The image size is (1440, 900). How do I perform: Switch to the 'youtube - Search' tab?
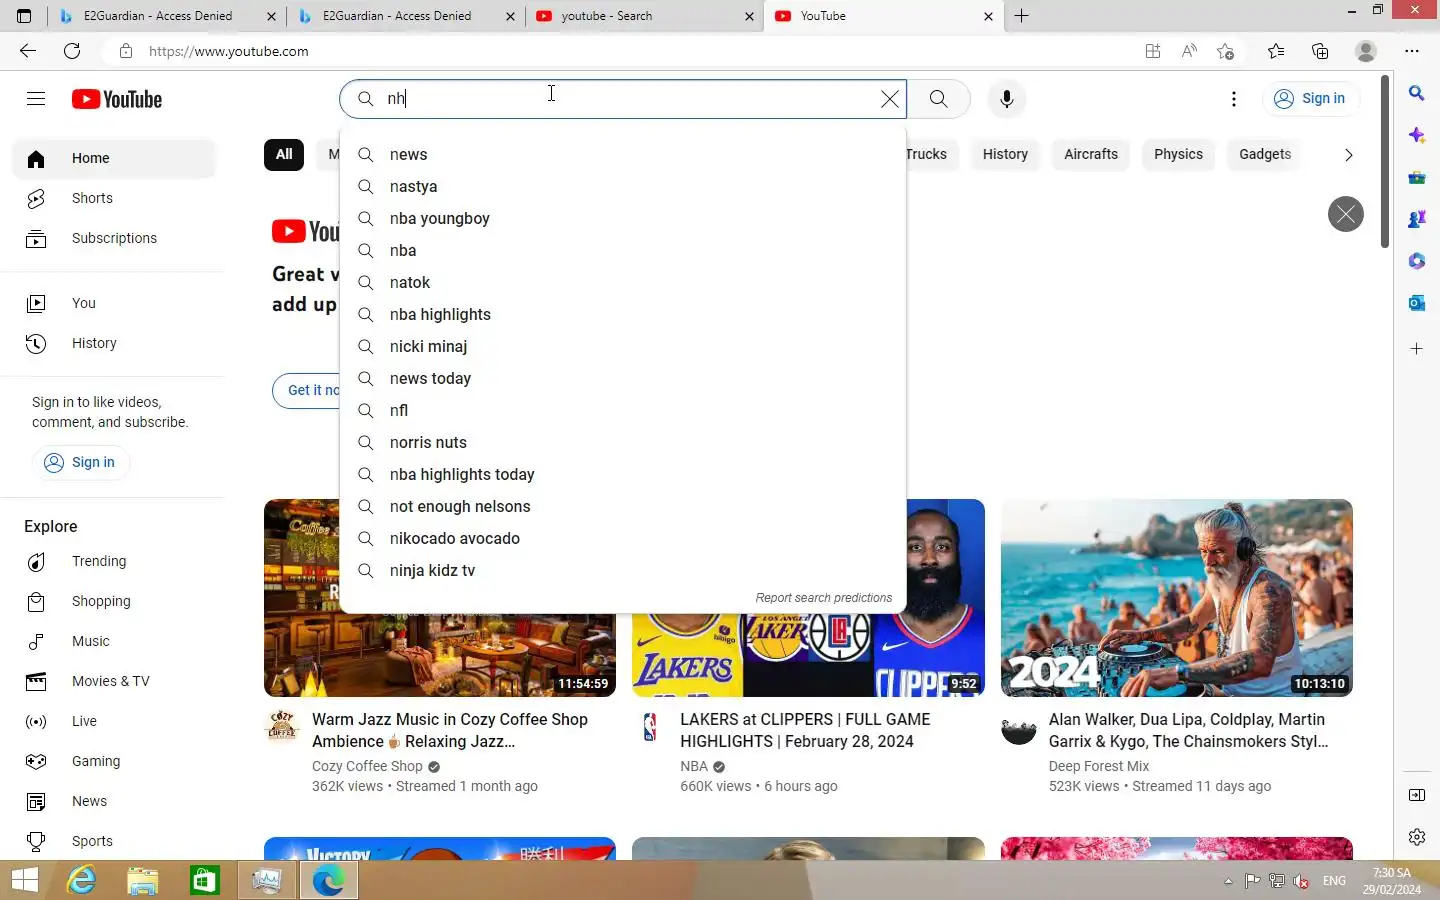click(645, 16)
